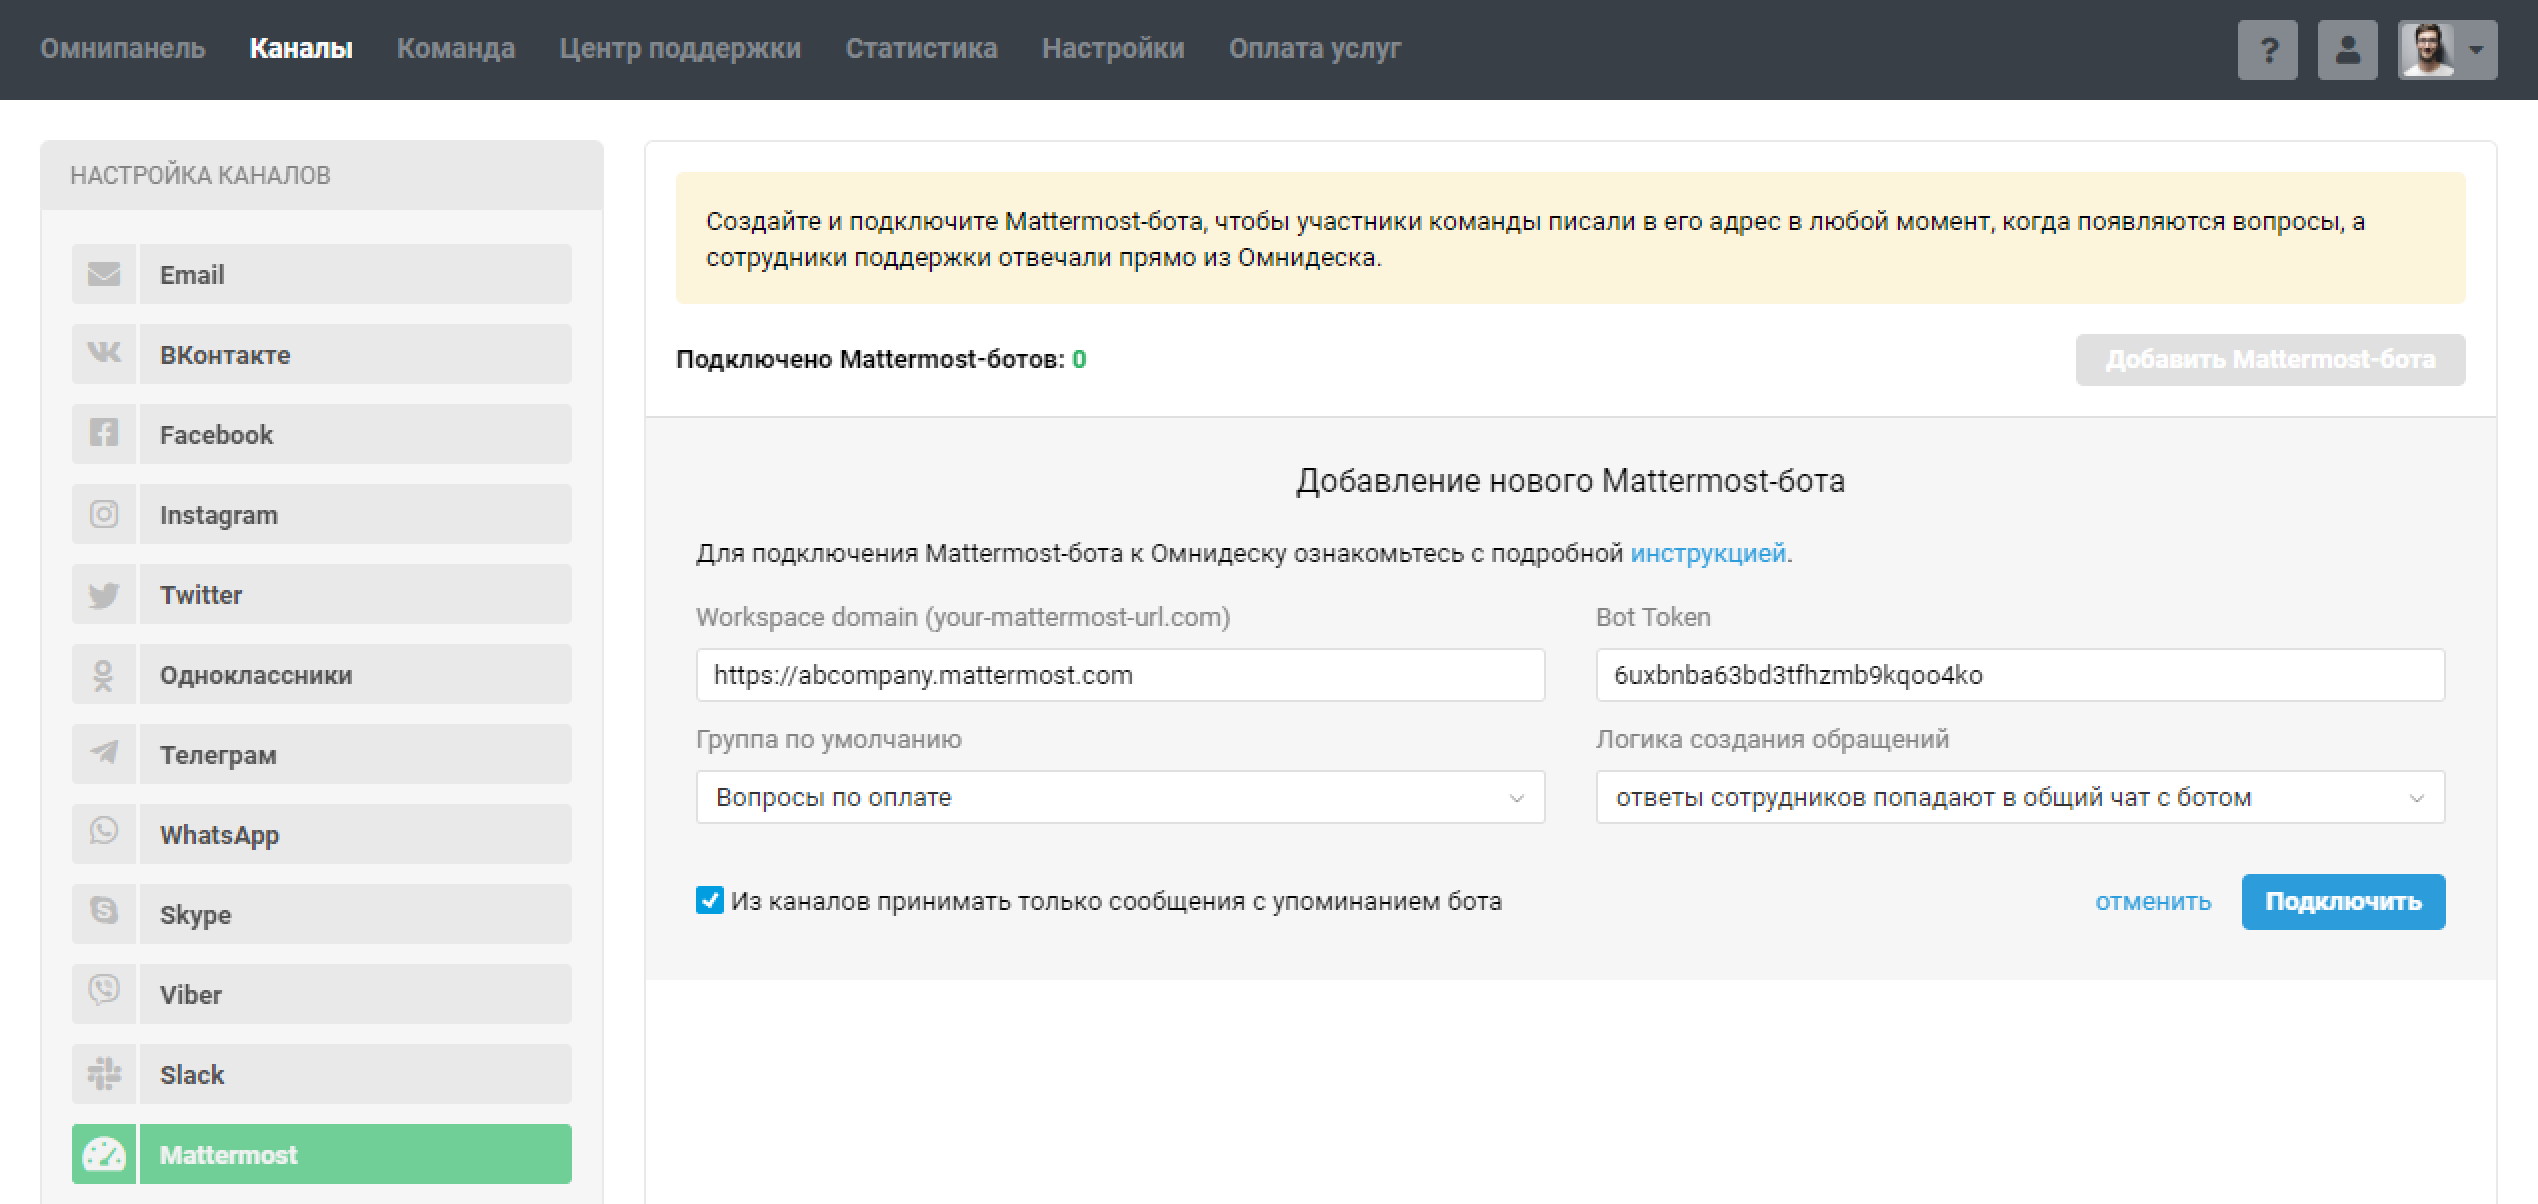Select the Mattermost channel
Viewport: 2538px width, 1204px height.
[x=322, y=1154]
